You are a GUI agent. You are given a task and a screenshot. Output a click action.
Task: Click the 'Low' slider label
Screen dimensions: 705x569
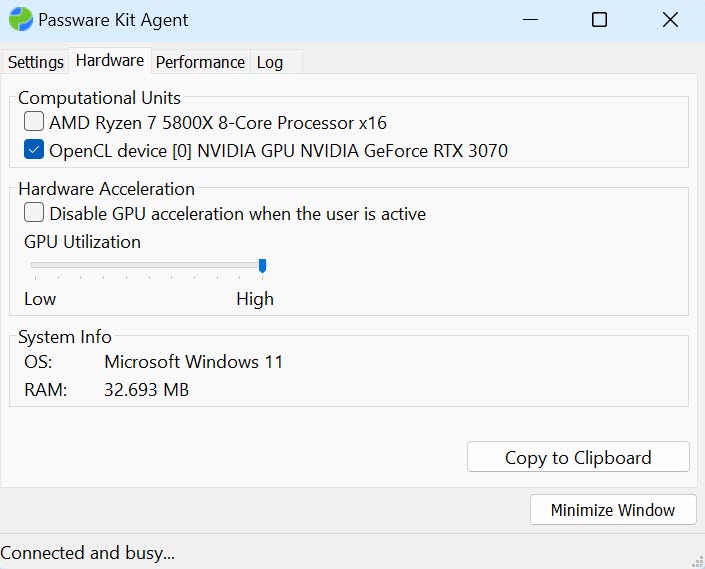click(40, 299)
